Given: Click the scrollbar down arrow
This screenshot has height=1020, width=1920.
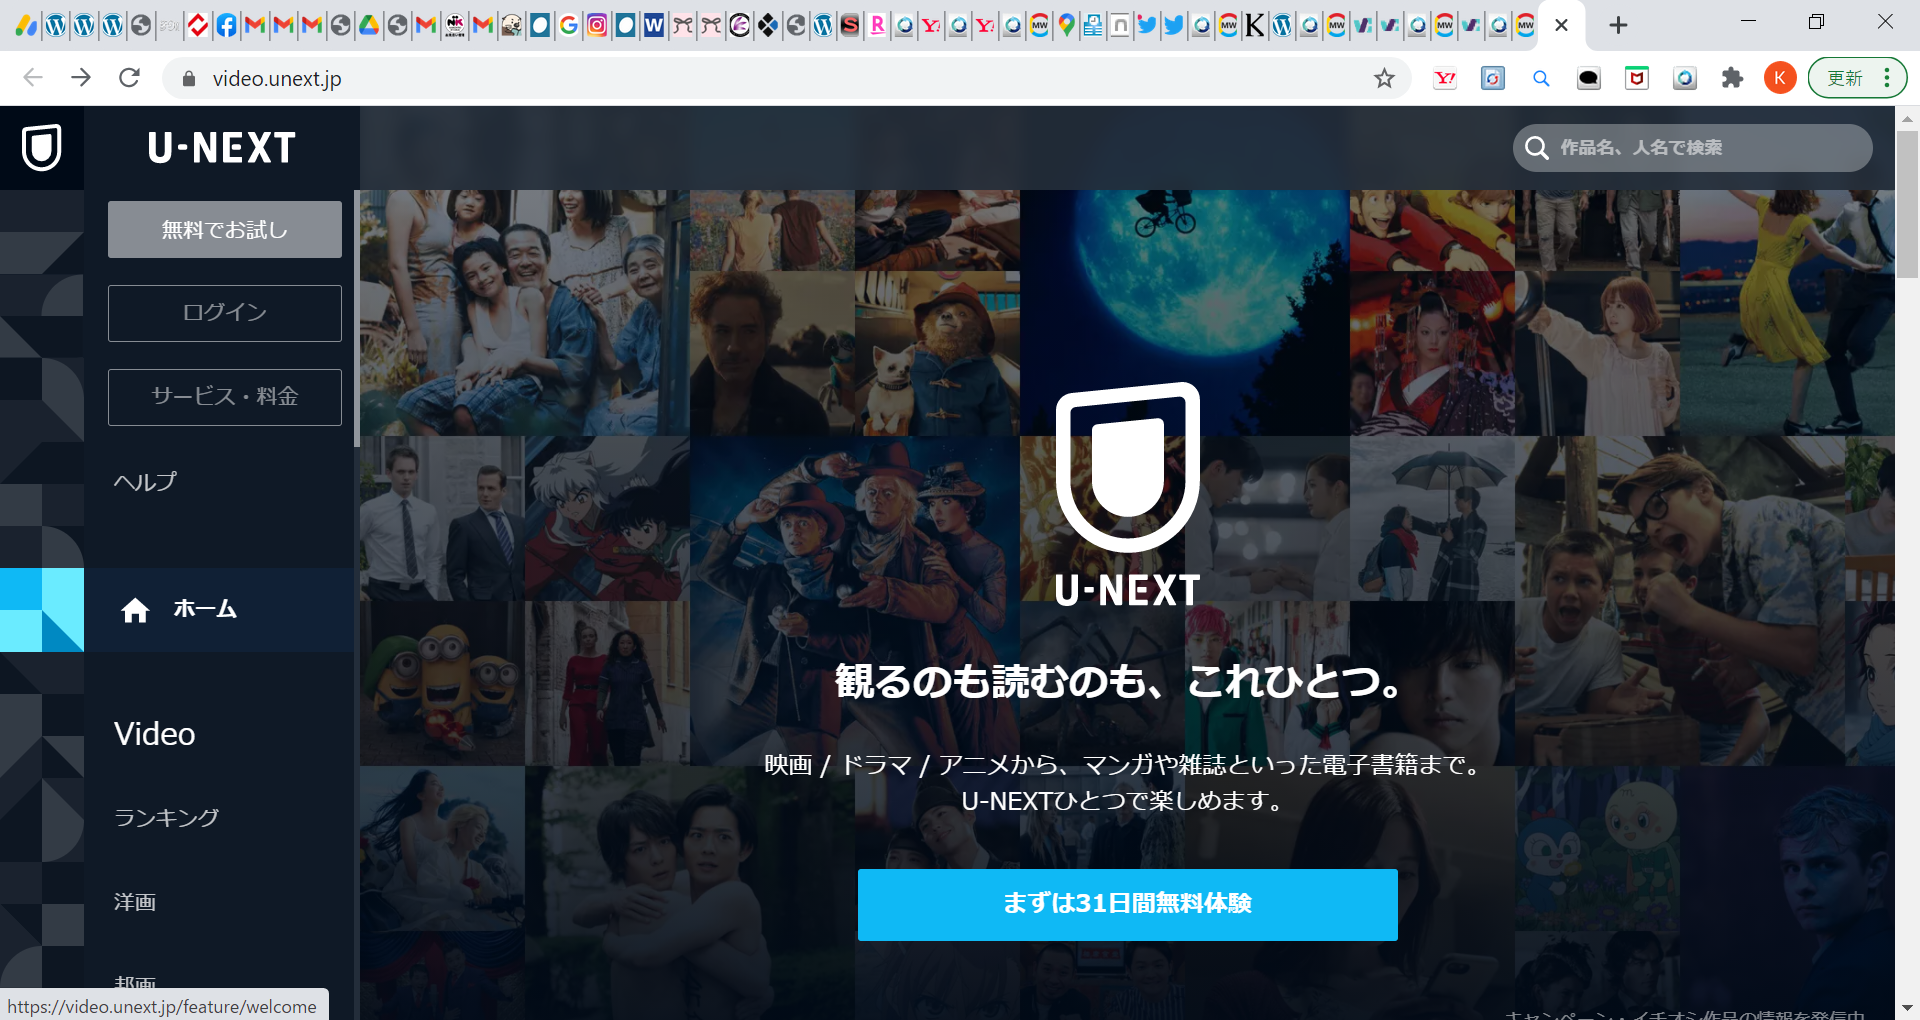Looking at the screenshot, I should coord(1907,1008).
